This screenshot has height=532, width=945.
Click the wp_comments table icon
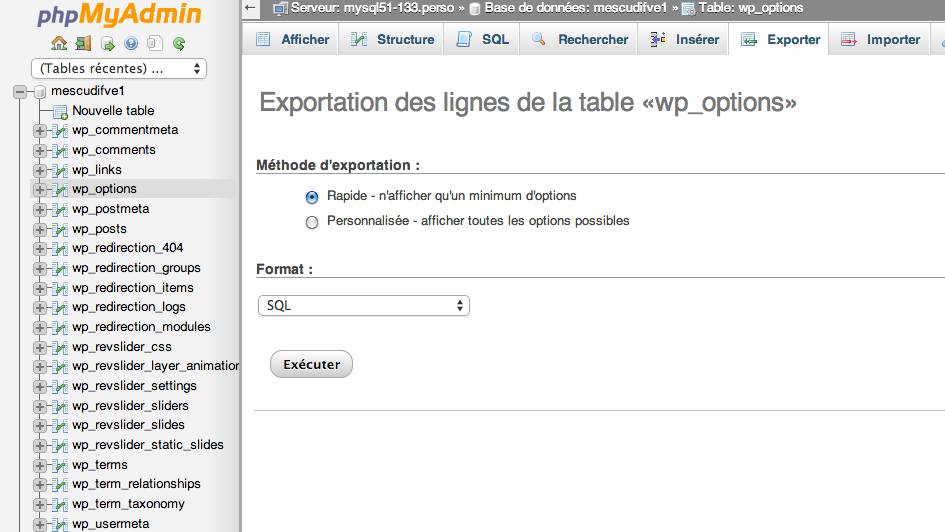pos(60,151)
